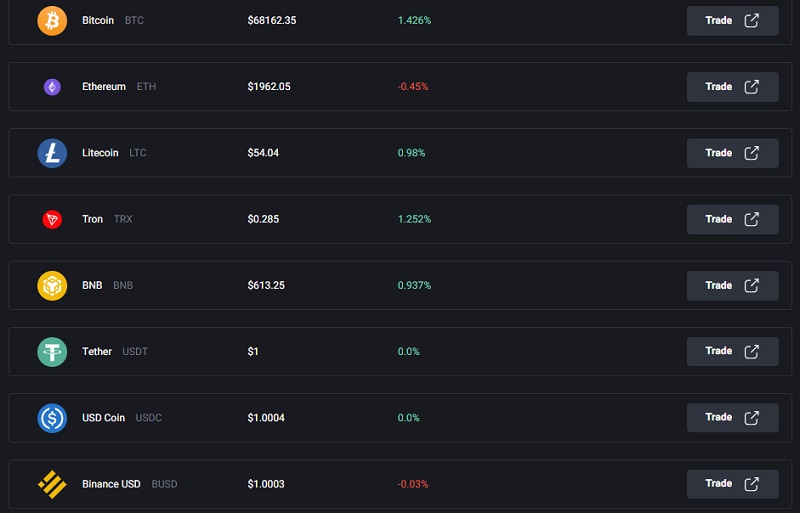Select the Ethereum name label
This screenshot has width=800, height=513.
tap(104, 87)
